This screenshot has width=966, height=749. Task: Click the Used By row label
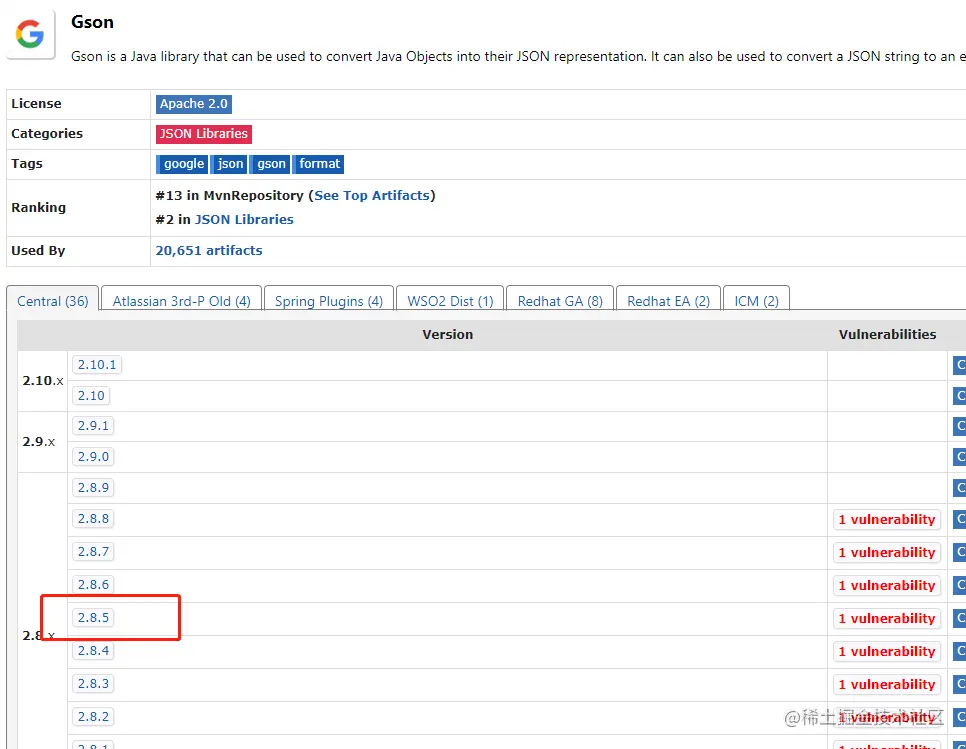38,251
